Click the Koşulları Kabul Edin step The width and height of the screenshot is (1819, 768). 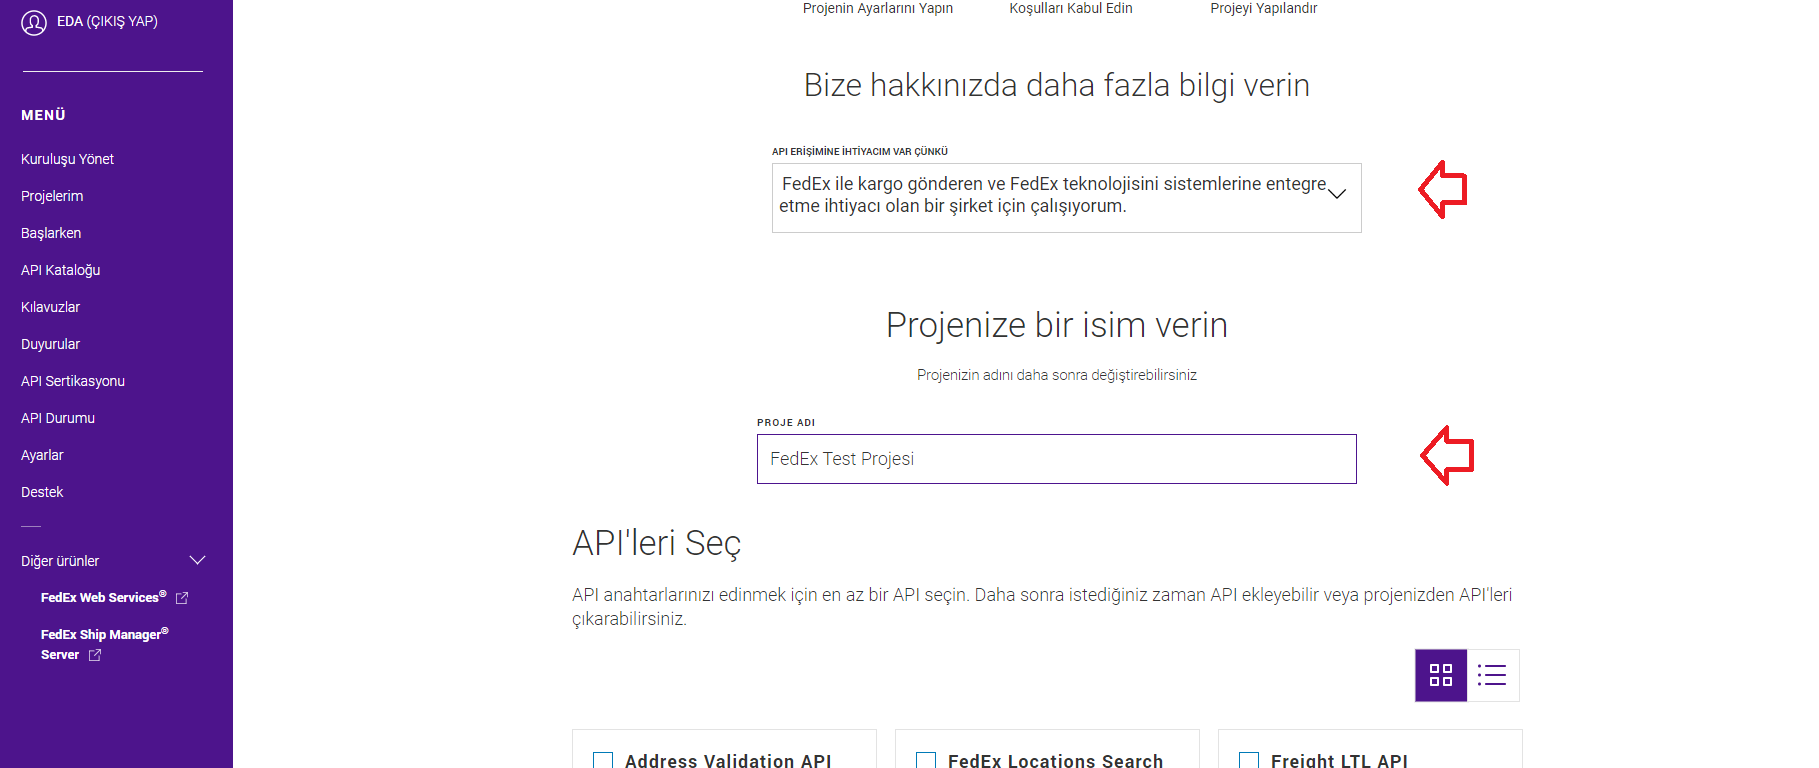tap(1070, 9)
